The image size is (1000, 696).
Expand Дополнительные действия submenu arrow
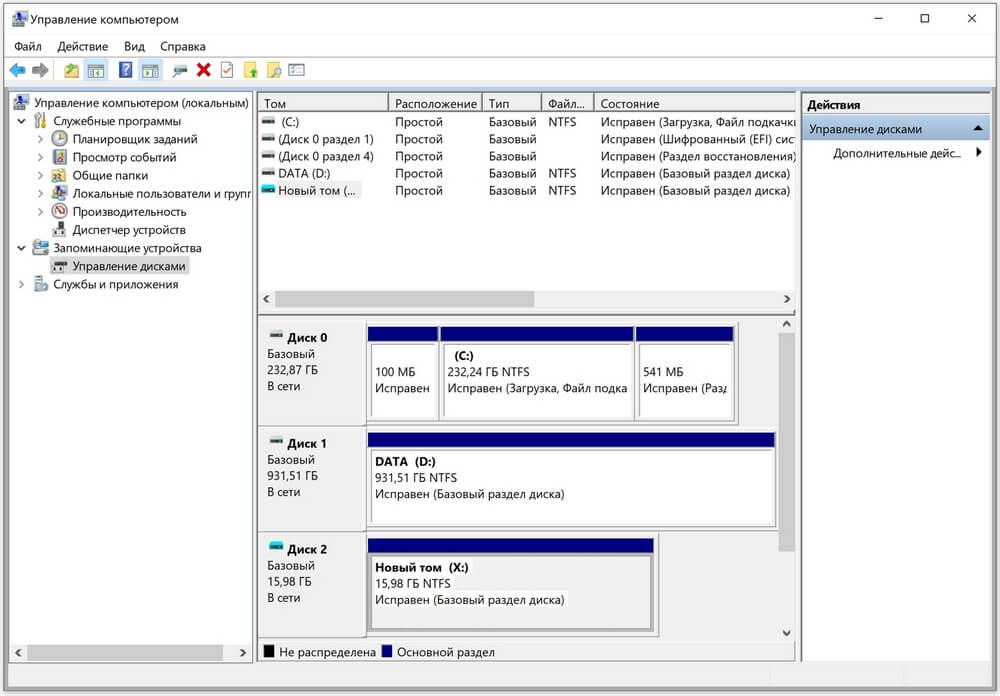pyautogui.click(x=979, y=153)
